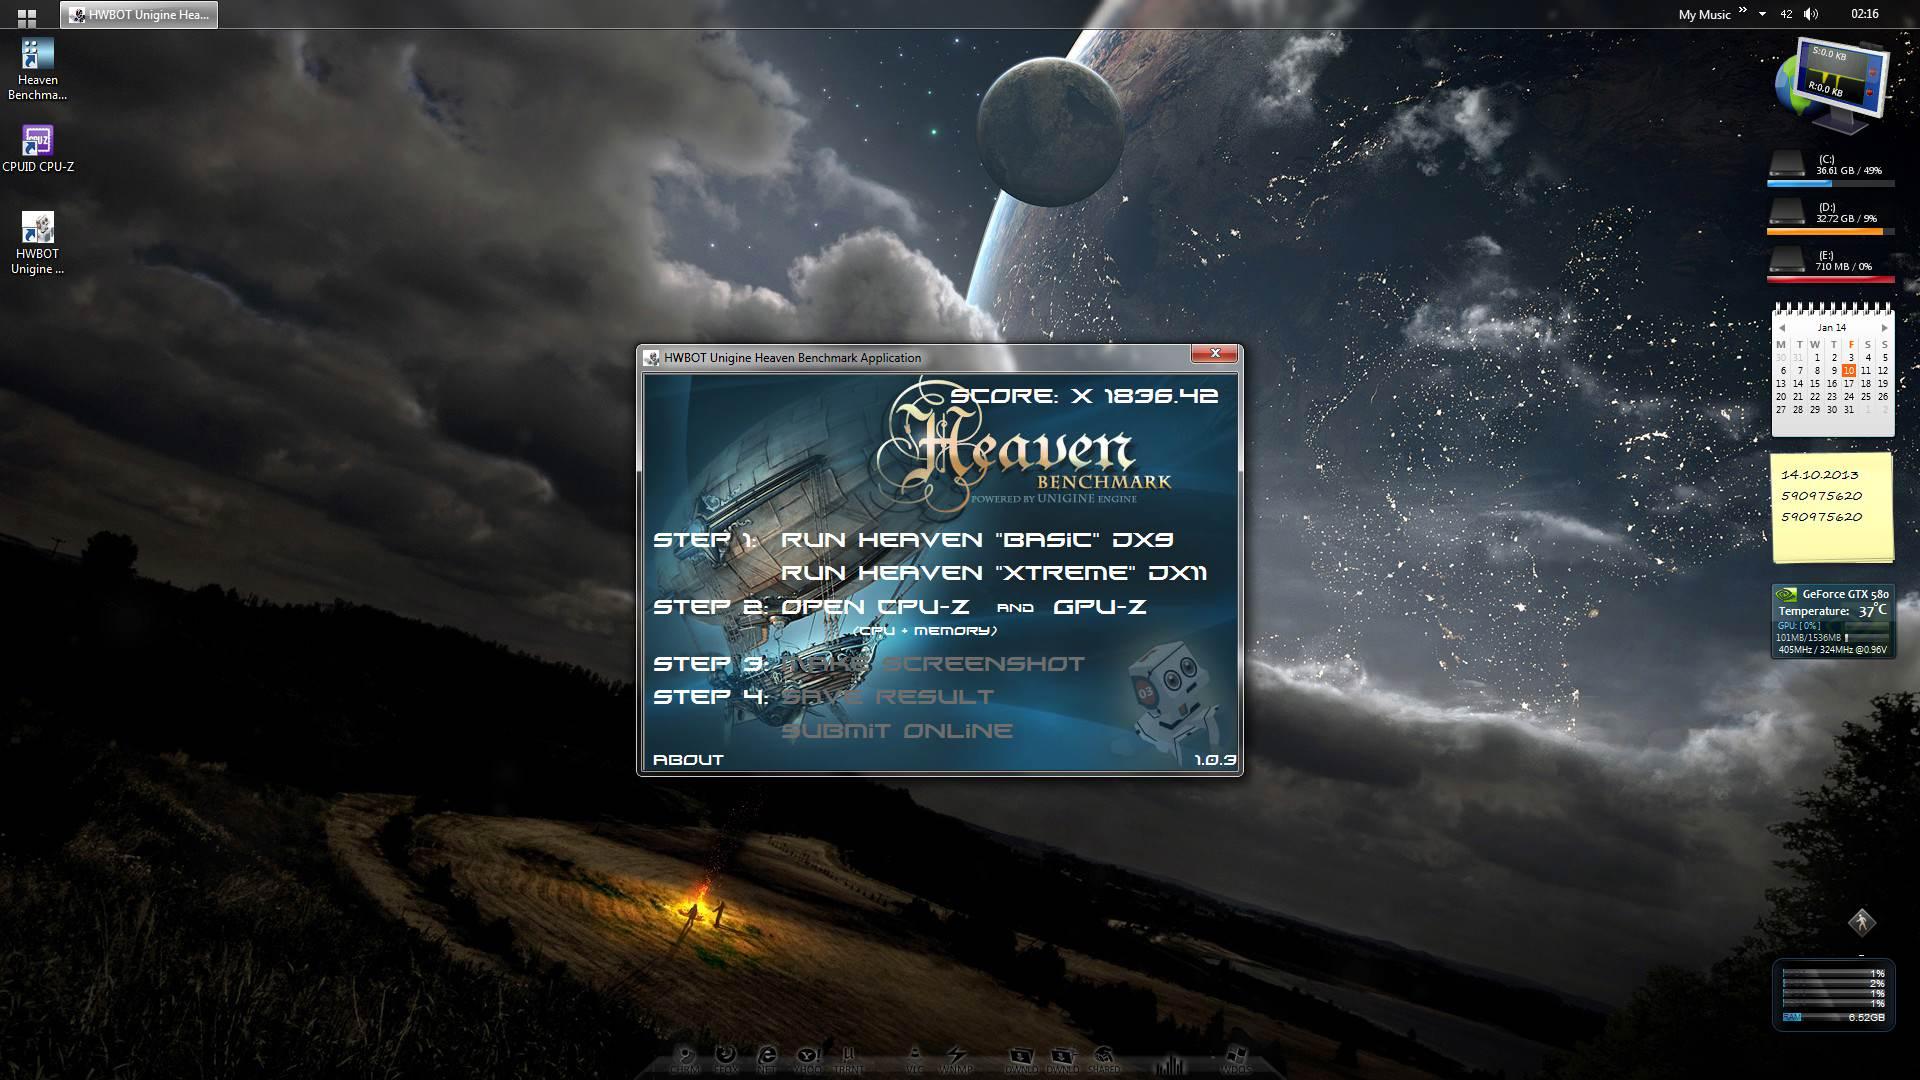This screenshot has width=1920, height=1080.
Task: Select day 25 in calendar gadget
Action: [x=1865, y=397]
